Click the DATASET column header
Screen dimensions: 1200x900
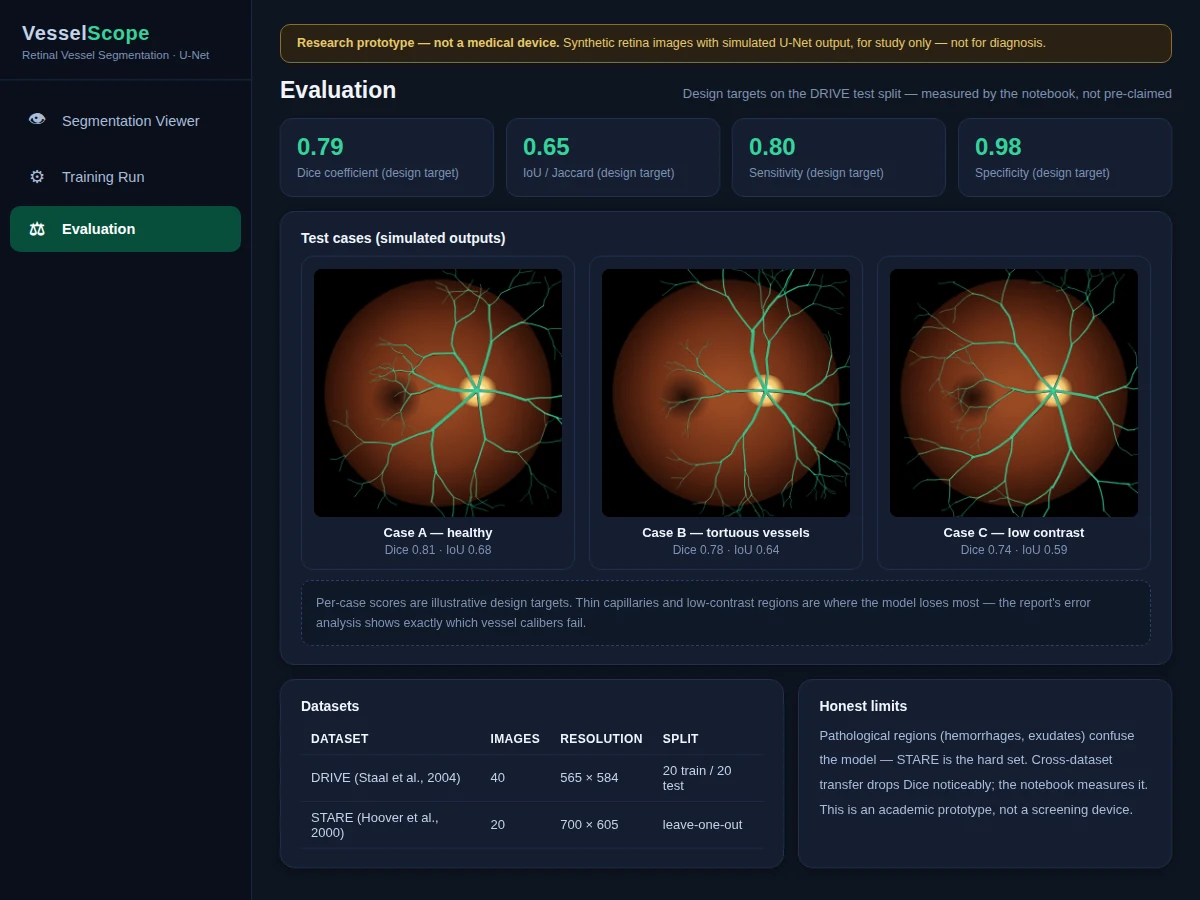[340, 739]
